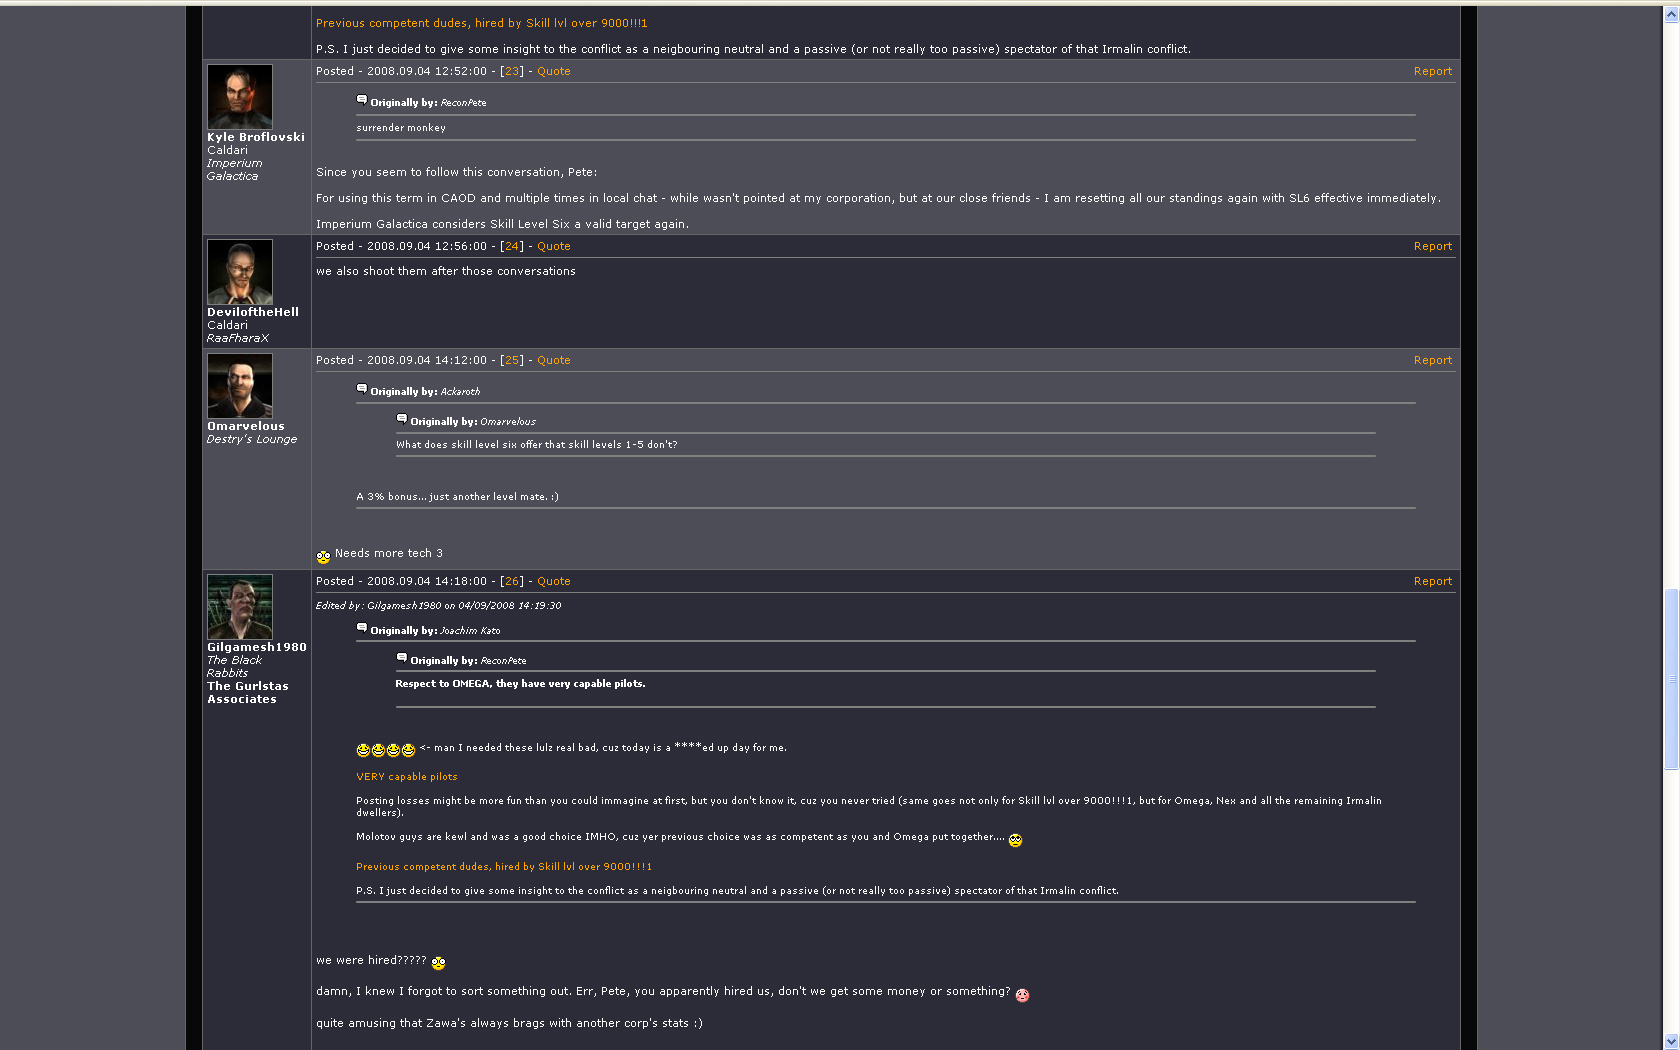Image resolution: width=1680 pixels, height=1050 pixels.
Task: Quote Kyle Broflovski's post
Action: tap(553, 71)
